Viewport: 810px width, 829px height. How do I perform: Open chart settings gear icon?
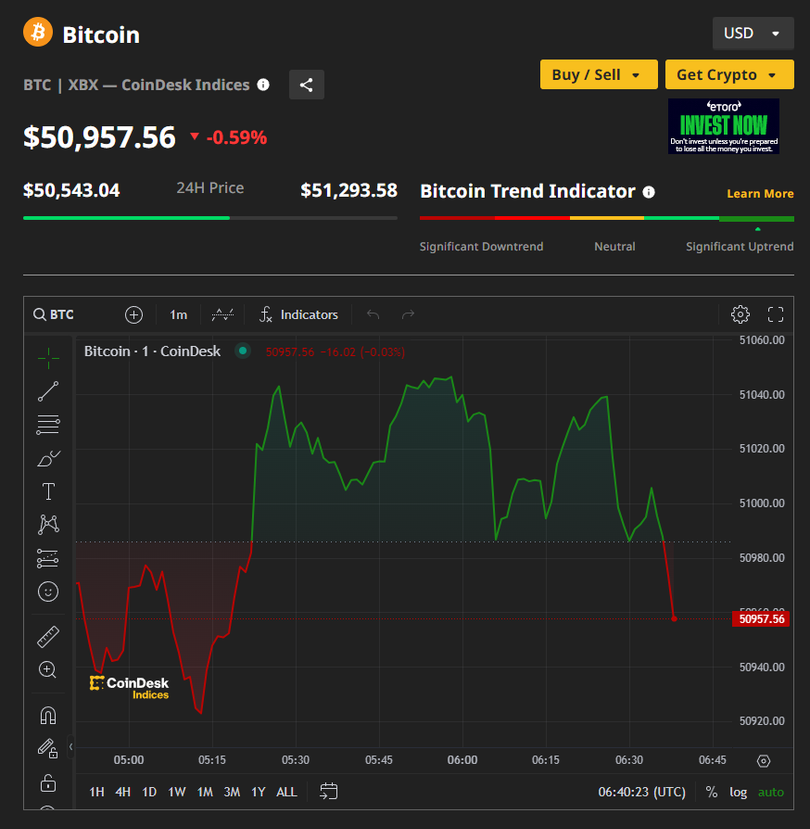[x=740, y=314]
